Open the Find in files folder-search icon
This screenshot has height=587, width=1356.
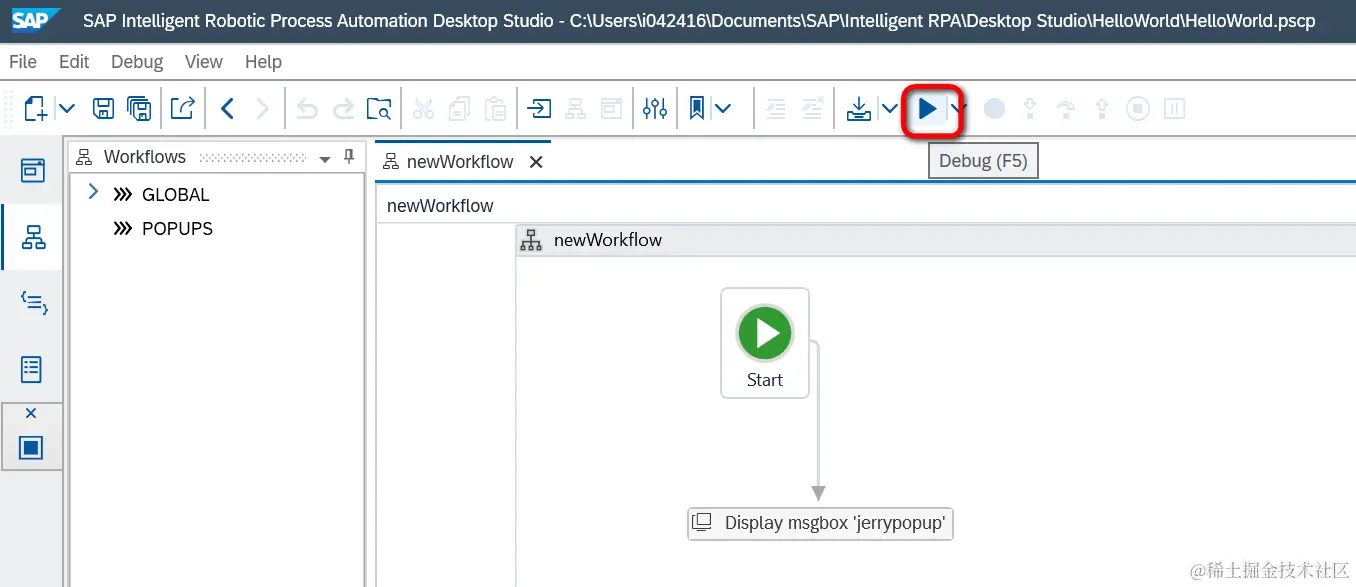378,108
